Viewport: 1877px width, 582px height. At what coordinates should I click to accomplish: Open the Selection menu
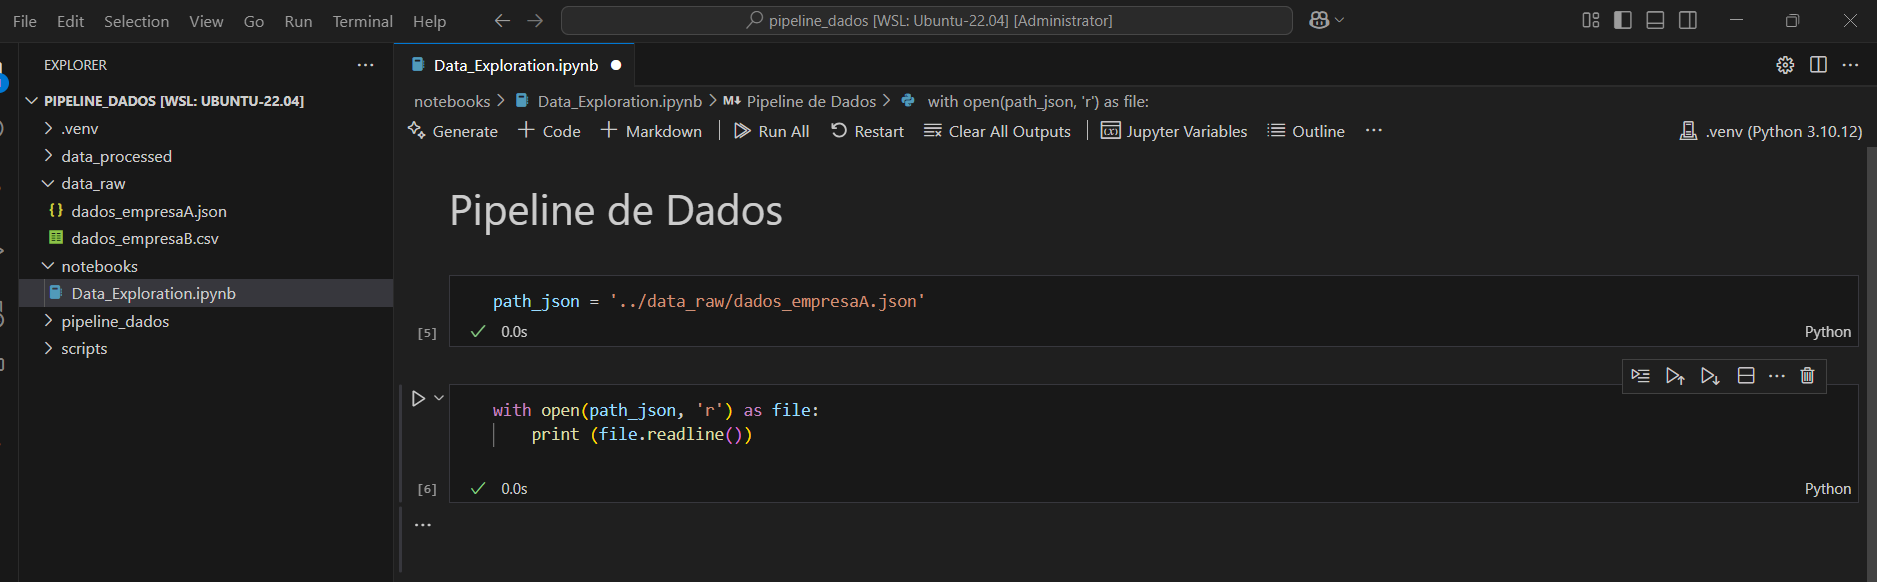(136, 21)
